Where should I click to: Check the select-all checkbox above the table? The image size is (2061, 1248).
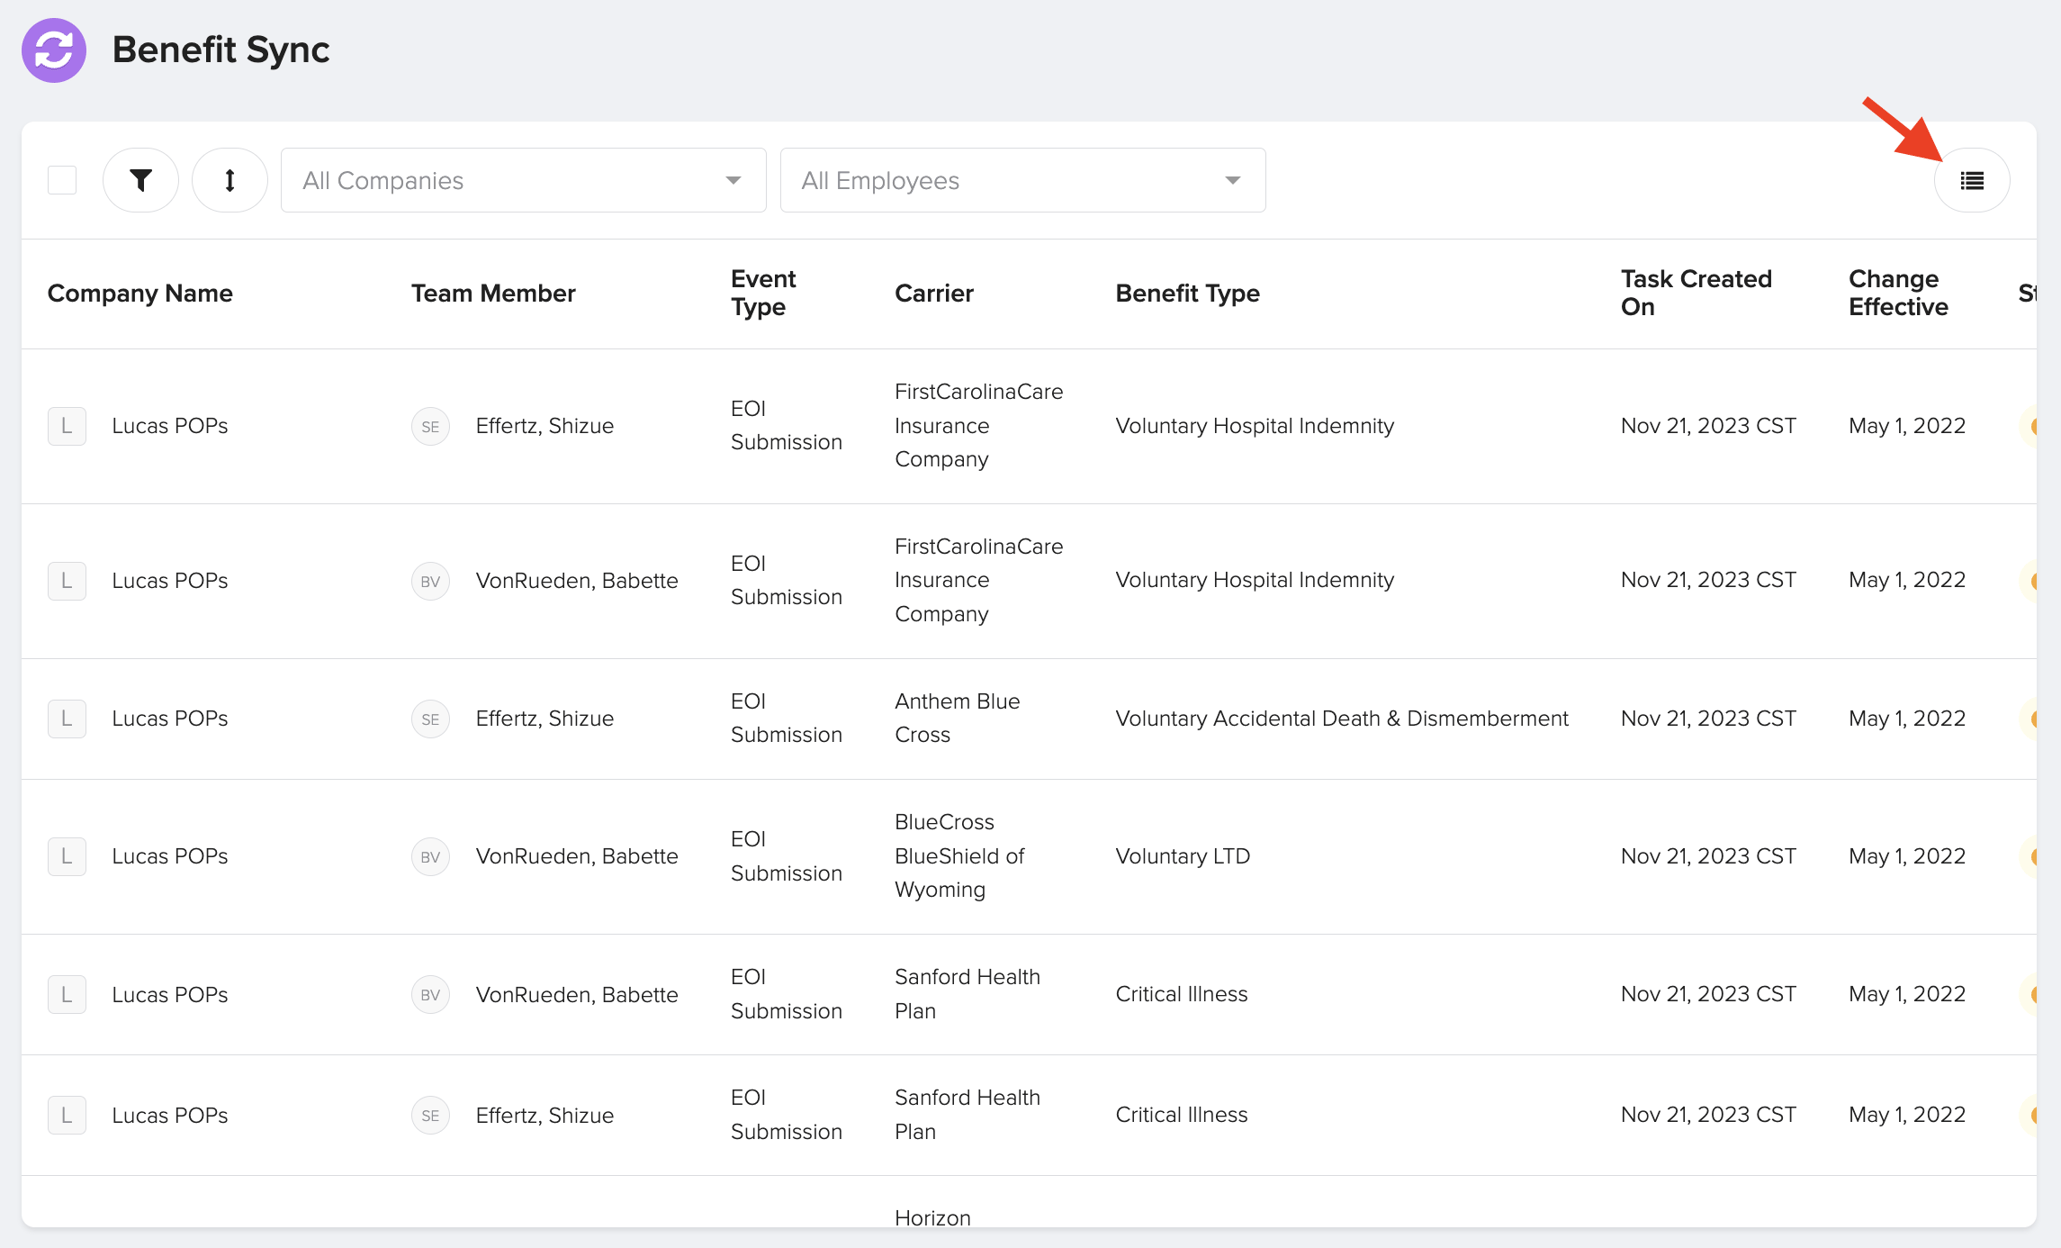[61, 180]
